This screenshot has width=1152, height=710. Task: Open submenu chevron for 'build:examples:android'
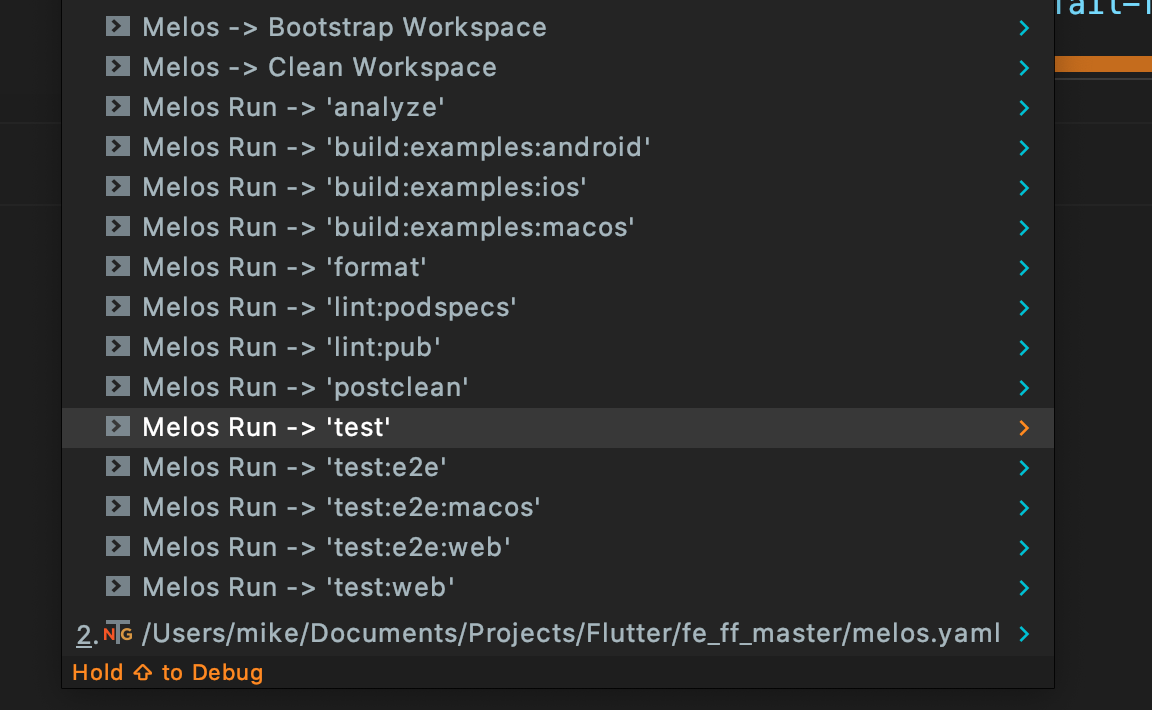[1024, 148]
